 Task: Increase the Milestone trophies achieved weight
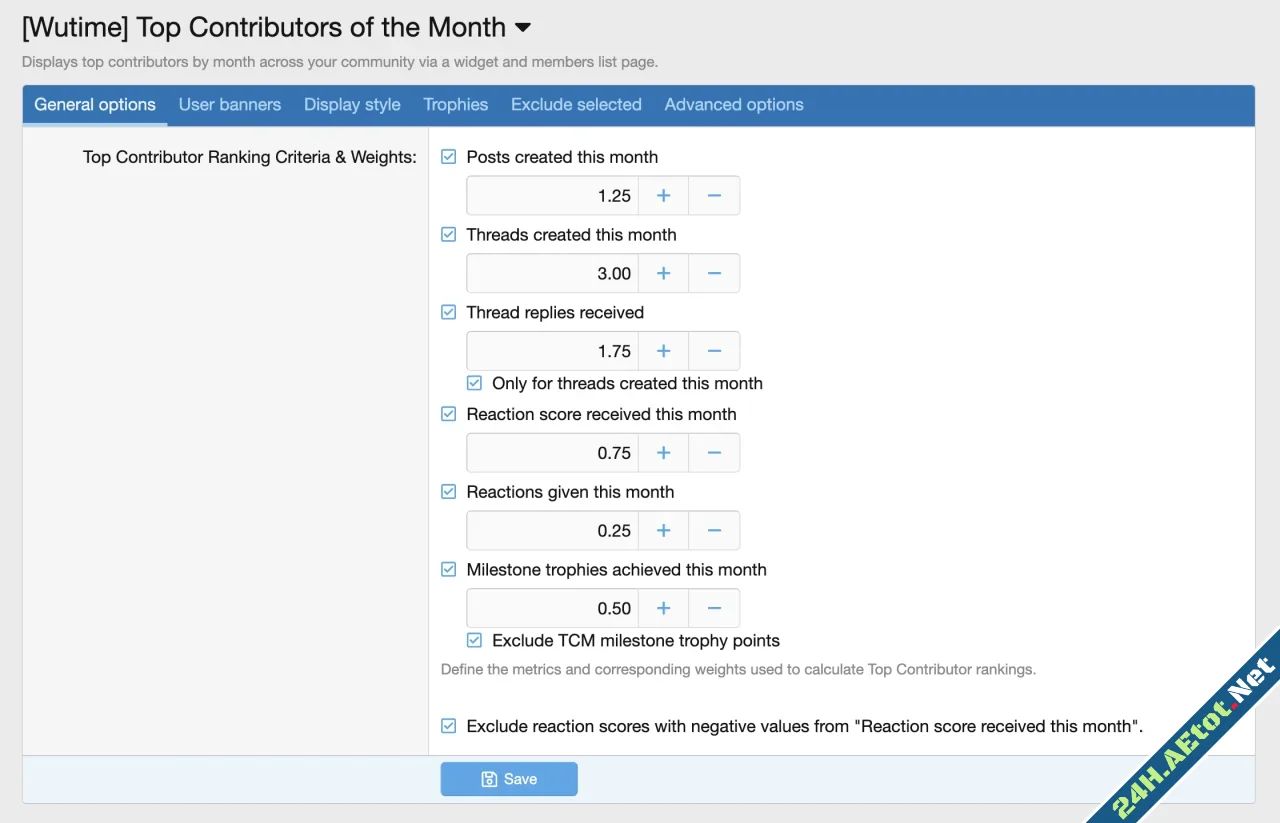point(663,607)
